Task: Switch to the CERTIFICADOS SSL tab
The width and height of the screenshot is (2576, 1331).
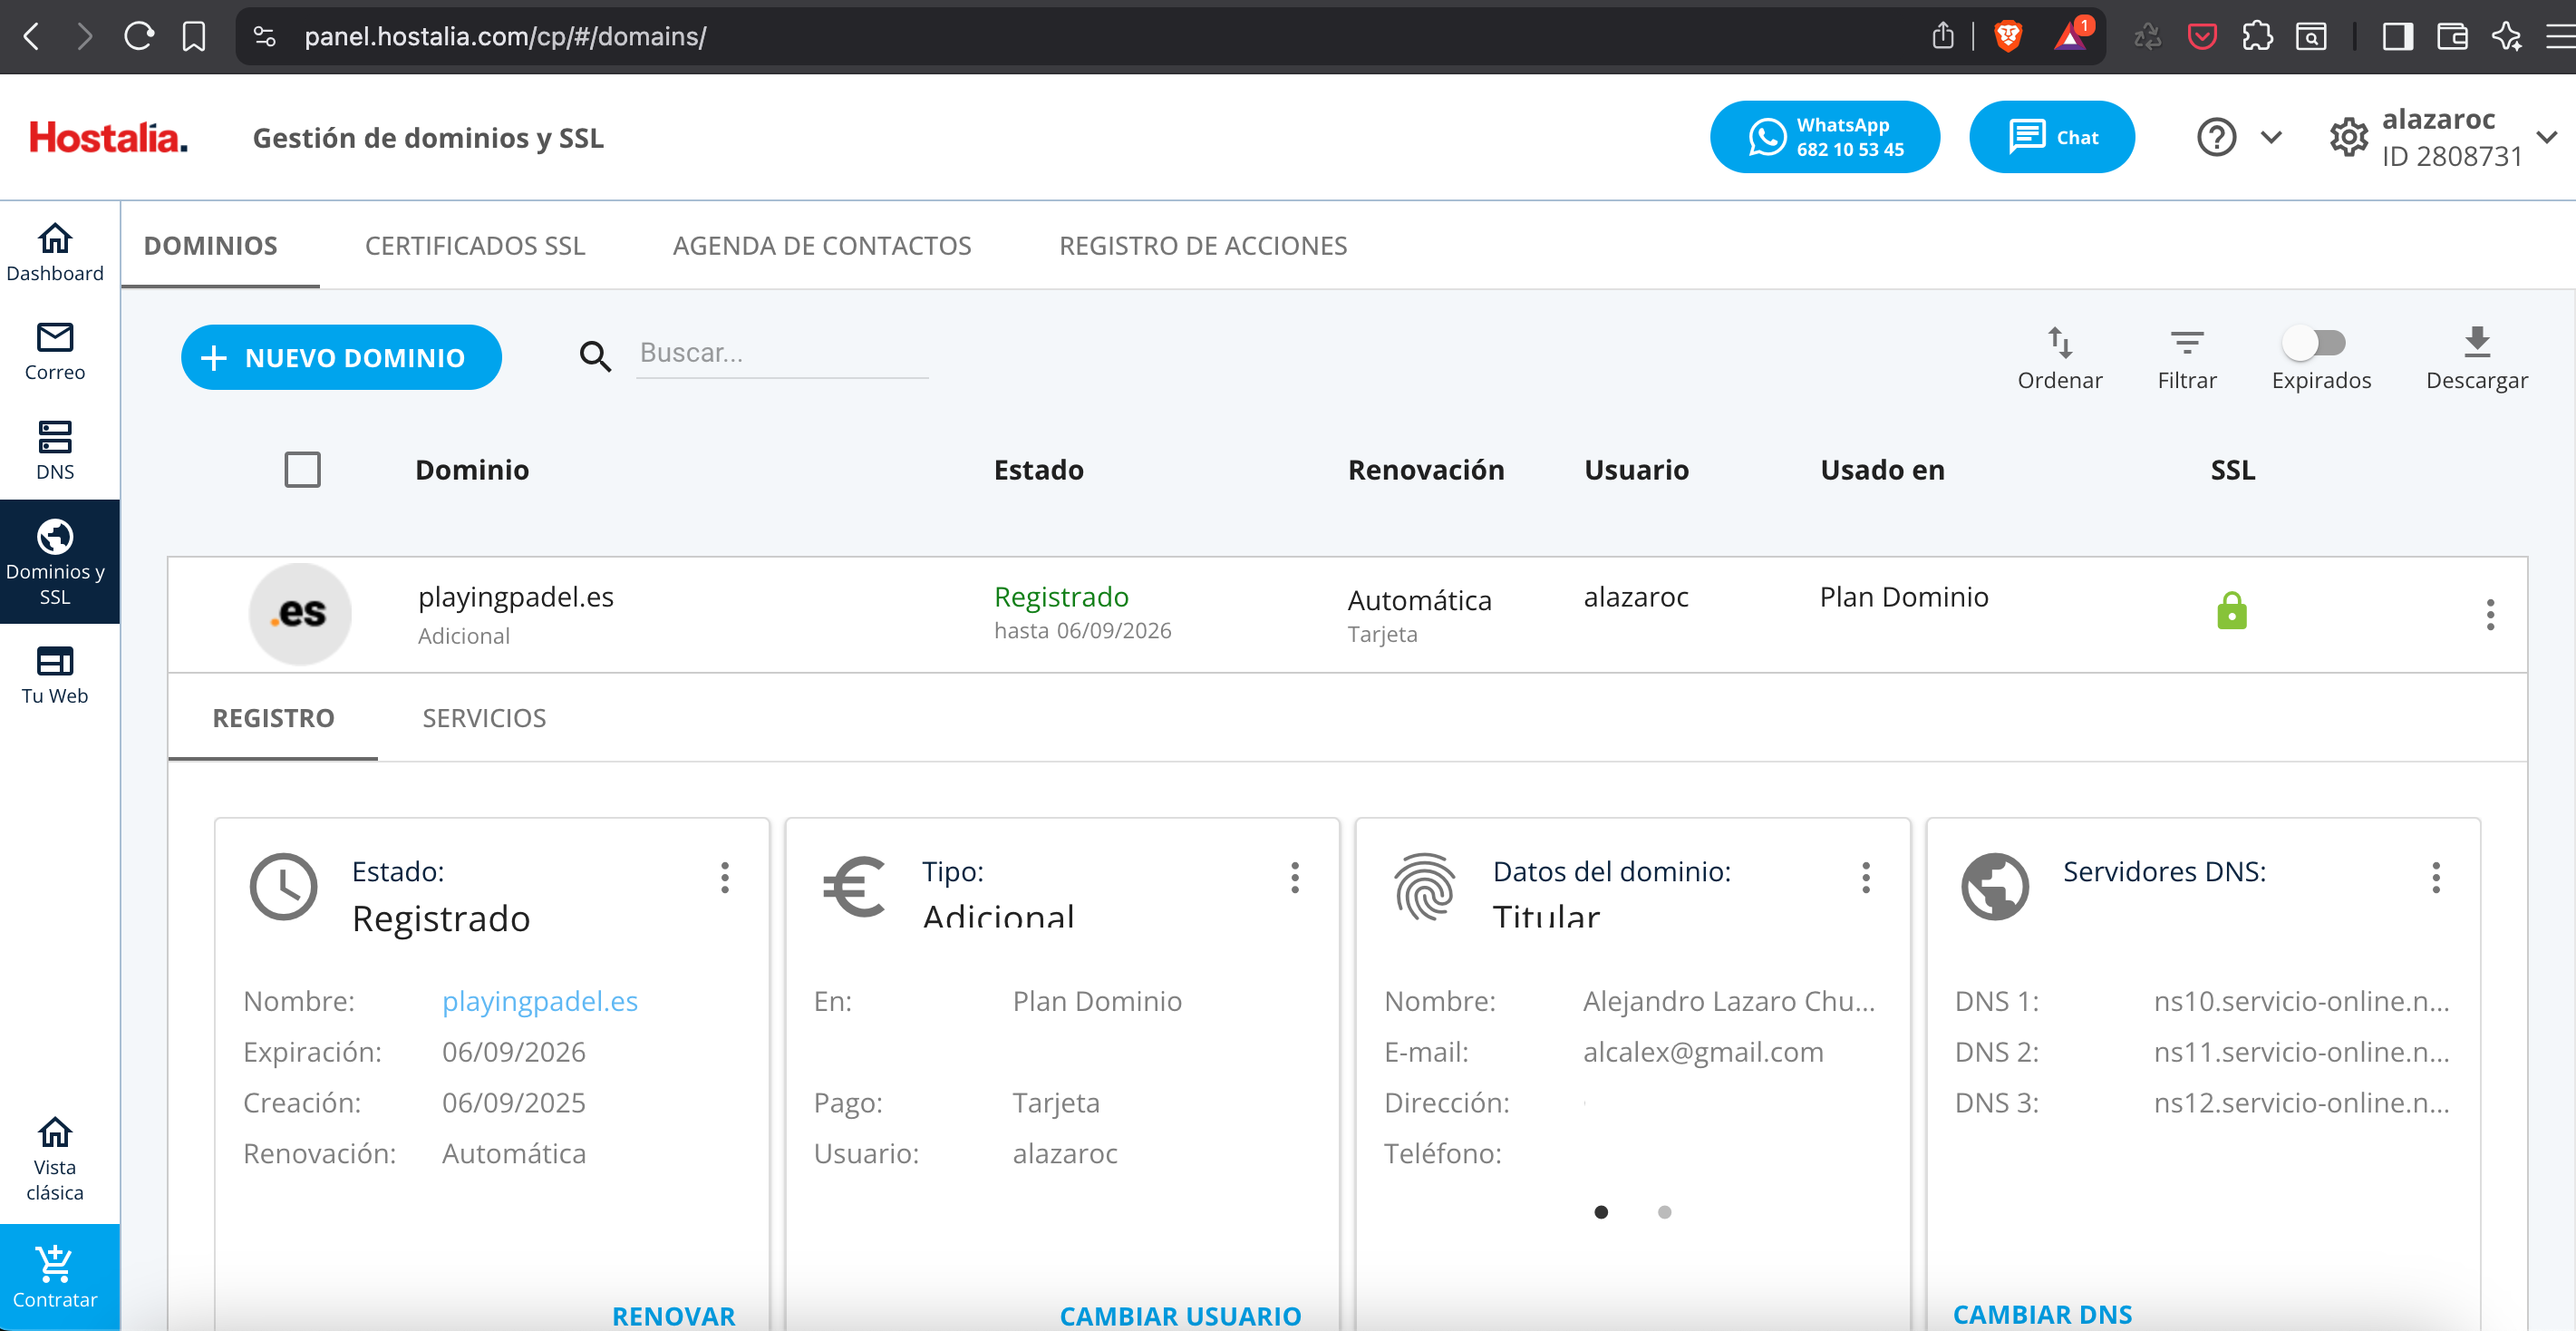Action: [x=474, y=245]
